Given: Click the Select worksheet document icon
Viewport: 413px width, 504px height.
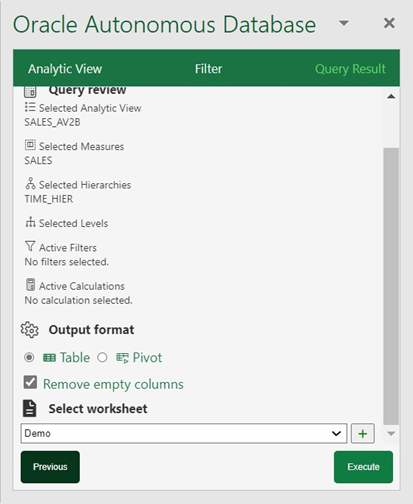Looking at the screenshot, I should coord(30,409).
